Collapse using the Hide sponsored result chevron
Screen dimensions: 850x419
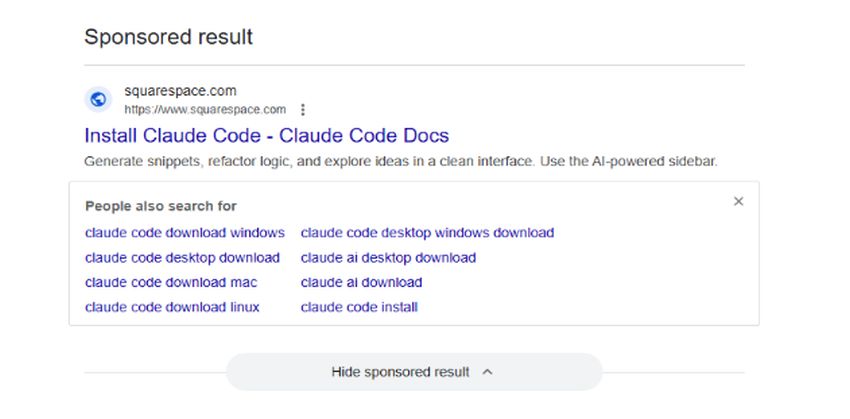coord(488,372)
